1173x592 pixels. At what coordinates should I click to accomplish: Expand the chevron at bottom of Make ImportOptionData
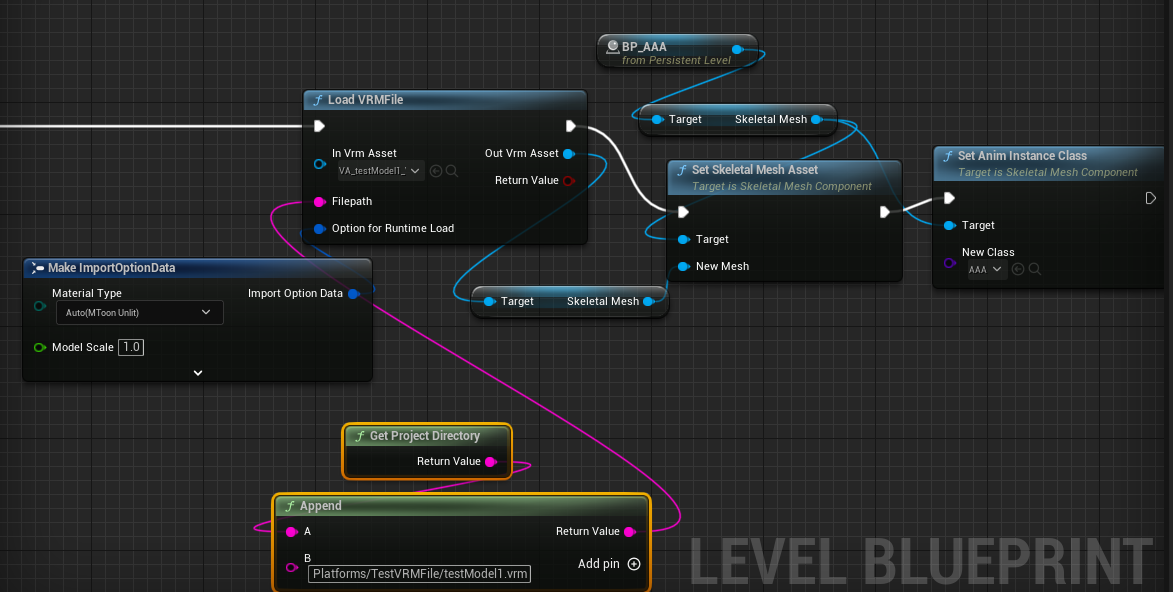[x=197, y=371]
